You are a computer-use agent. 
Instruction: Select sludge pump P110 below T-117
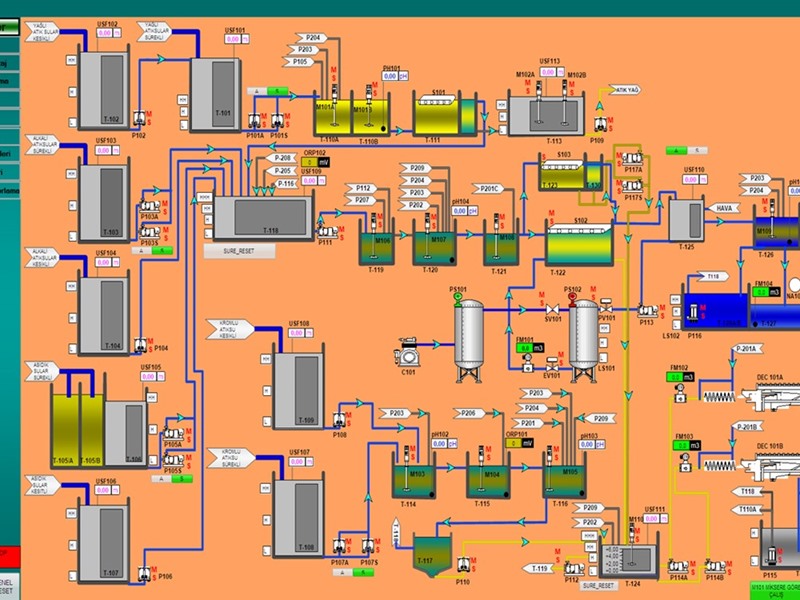(463, 564)
